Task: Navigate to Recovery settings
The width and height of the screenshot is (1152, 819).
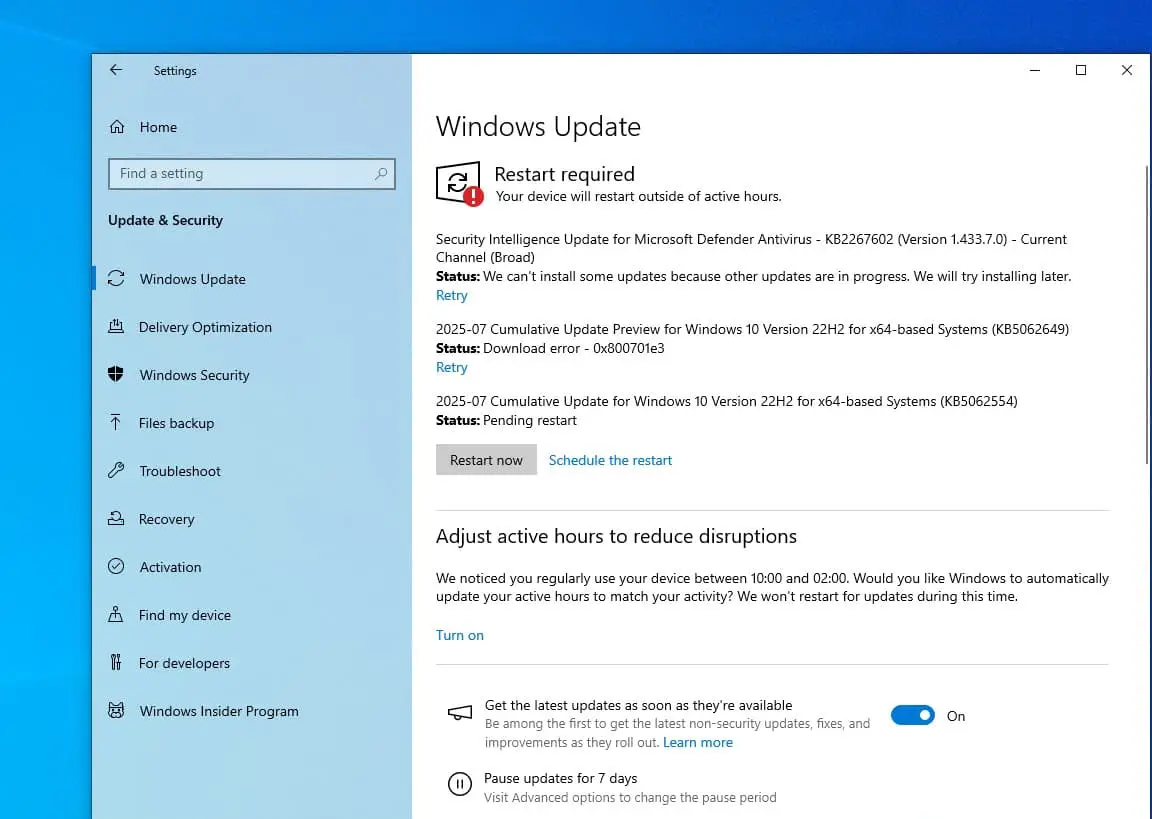Action: [x=167, y=519]
